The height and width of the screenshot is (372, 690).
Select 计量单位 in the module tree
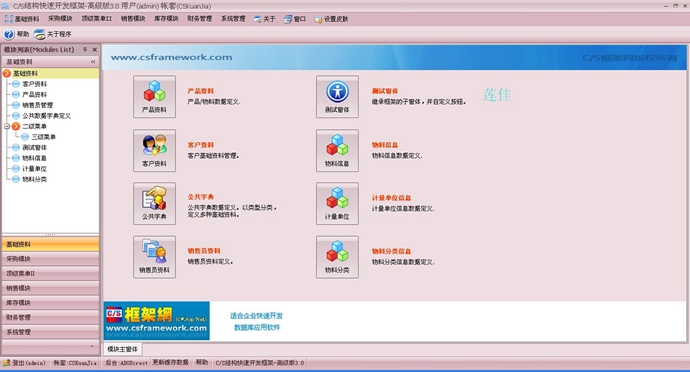[x=34, y=169]
